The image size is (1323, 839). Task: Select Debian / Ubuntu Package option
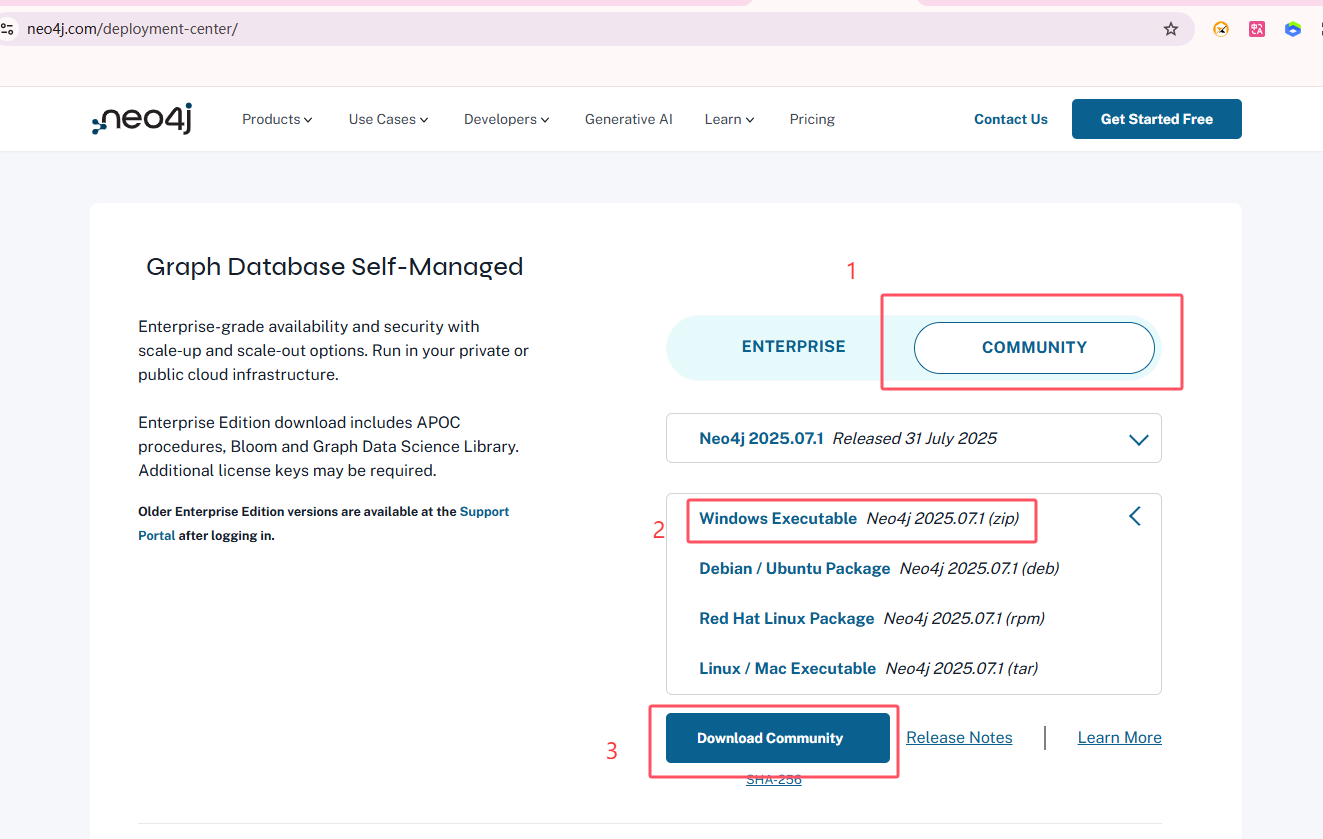point(879,569)
